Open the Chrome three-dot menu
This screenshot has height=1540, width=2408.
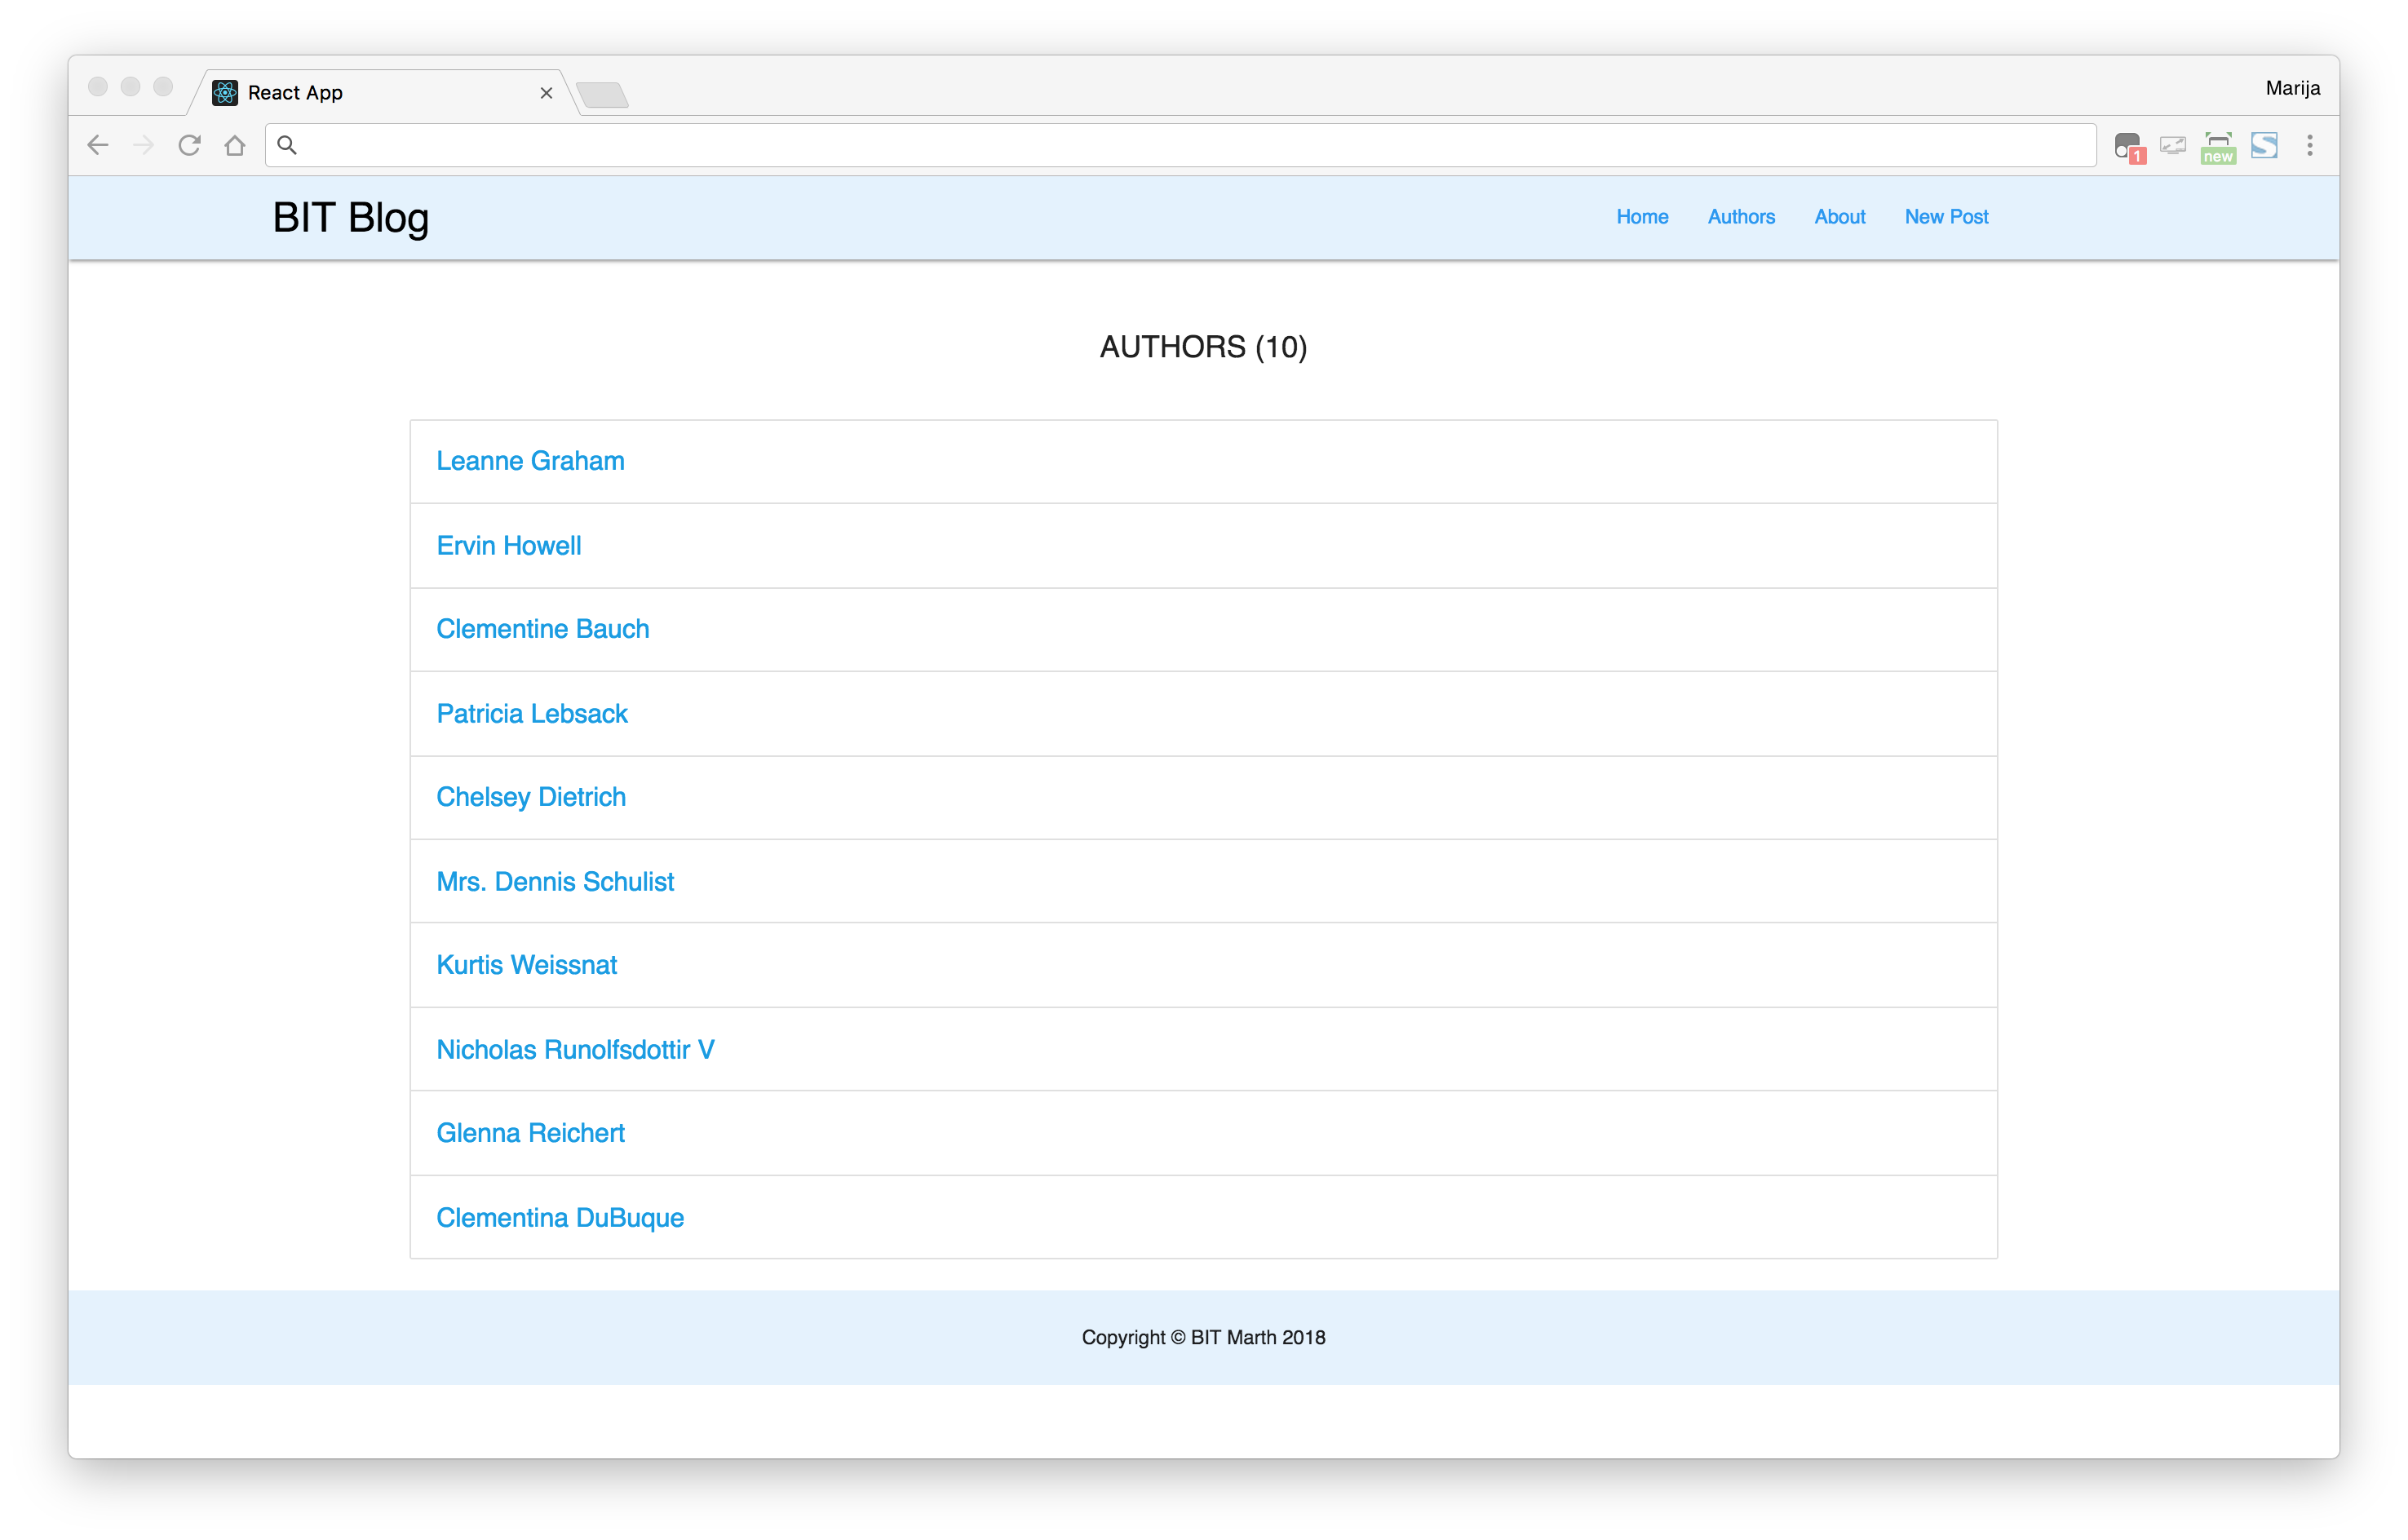pyautogui.click(x=2310, y=145)
